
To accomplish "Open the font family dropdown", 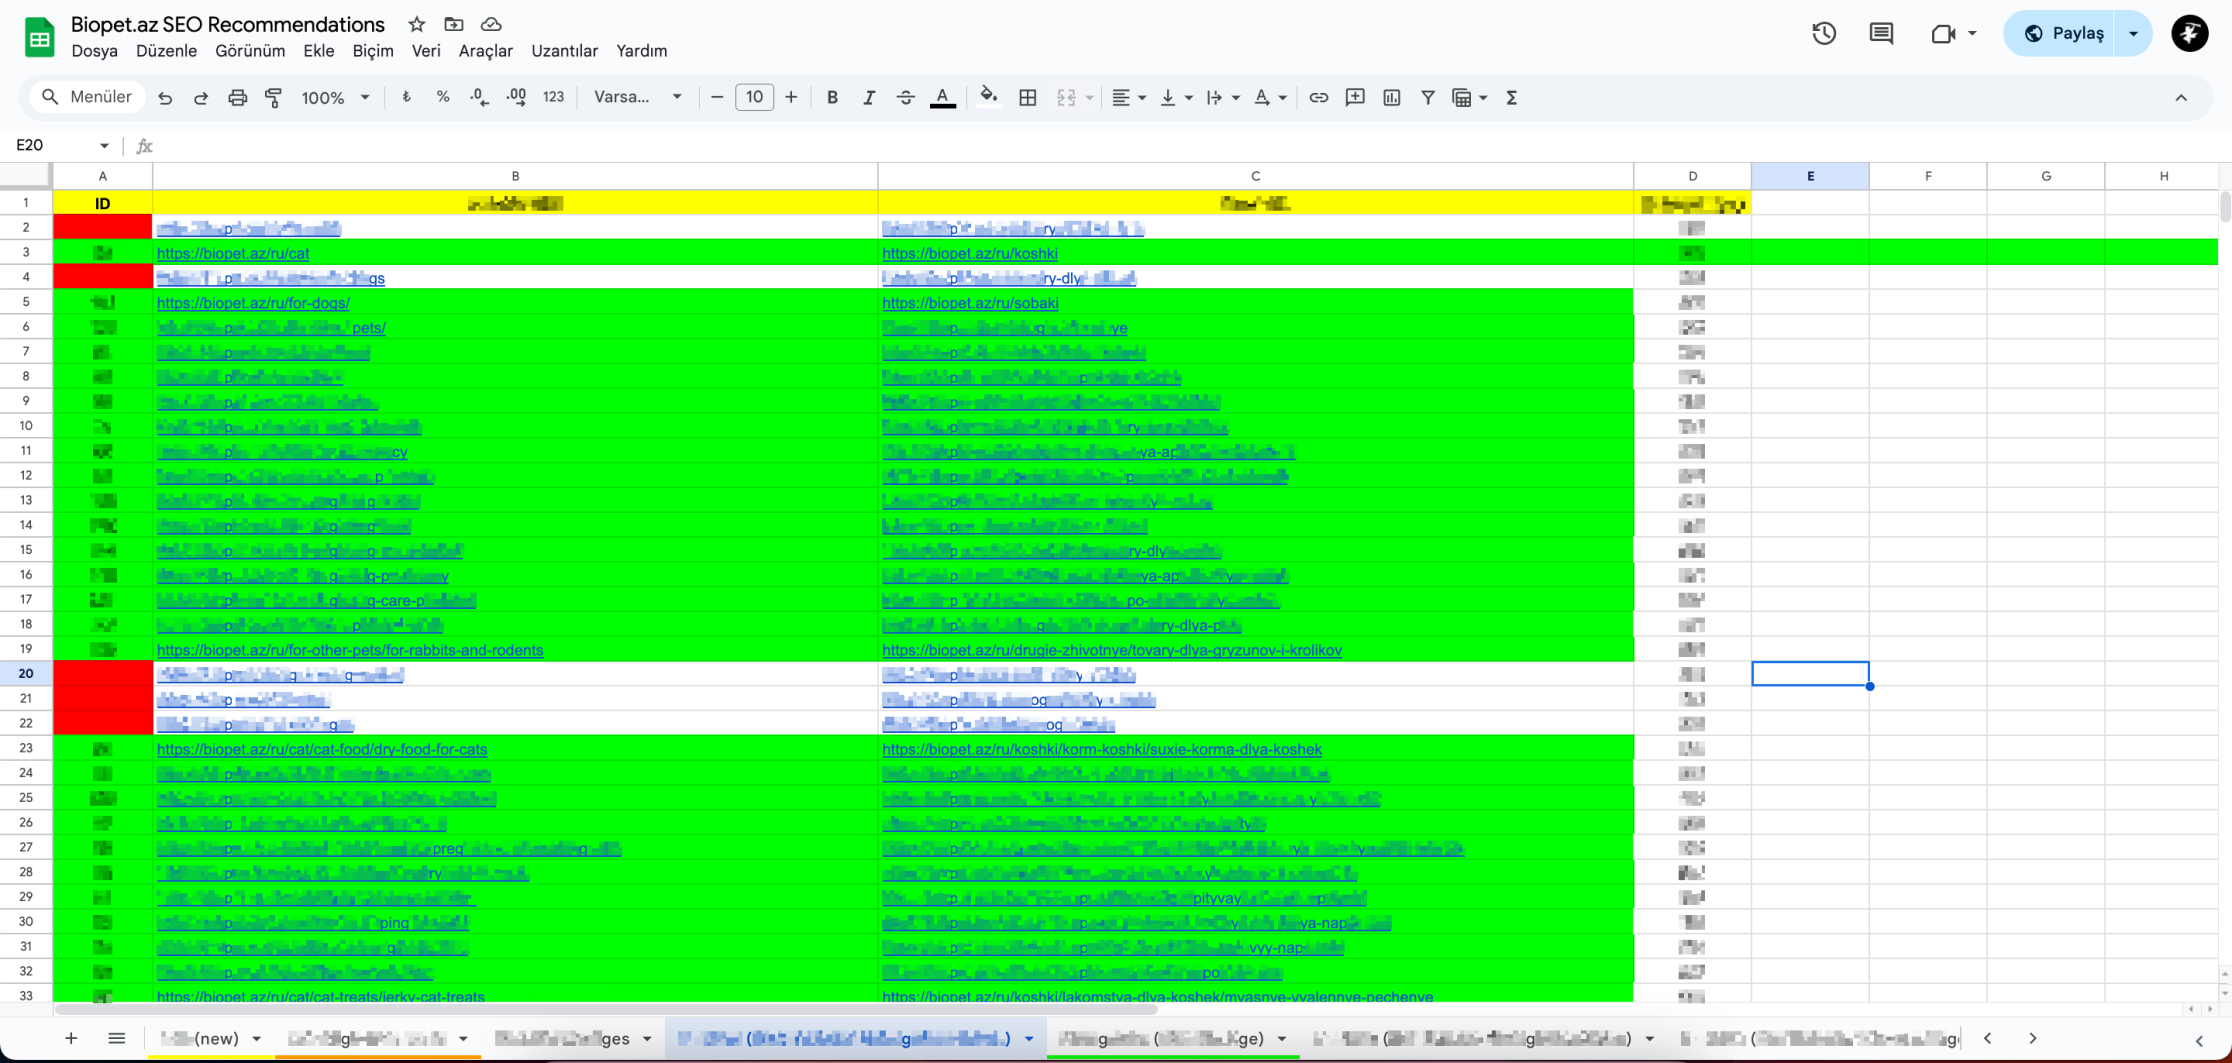I will pos(638,98).
